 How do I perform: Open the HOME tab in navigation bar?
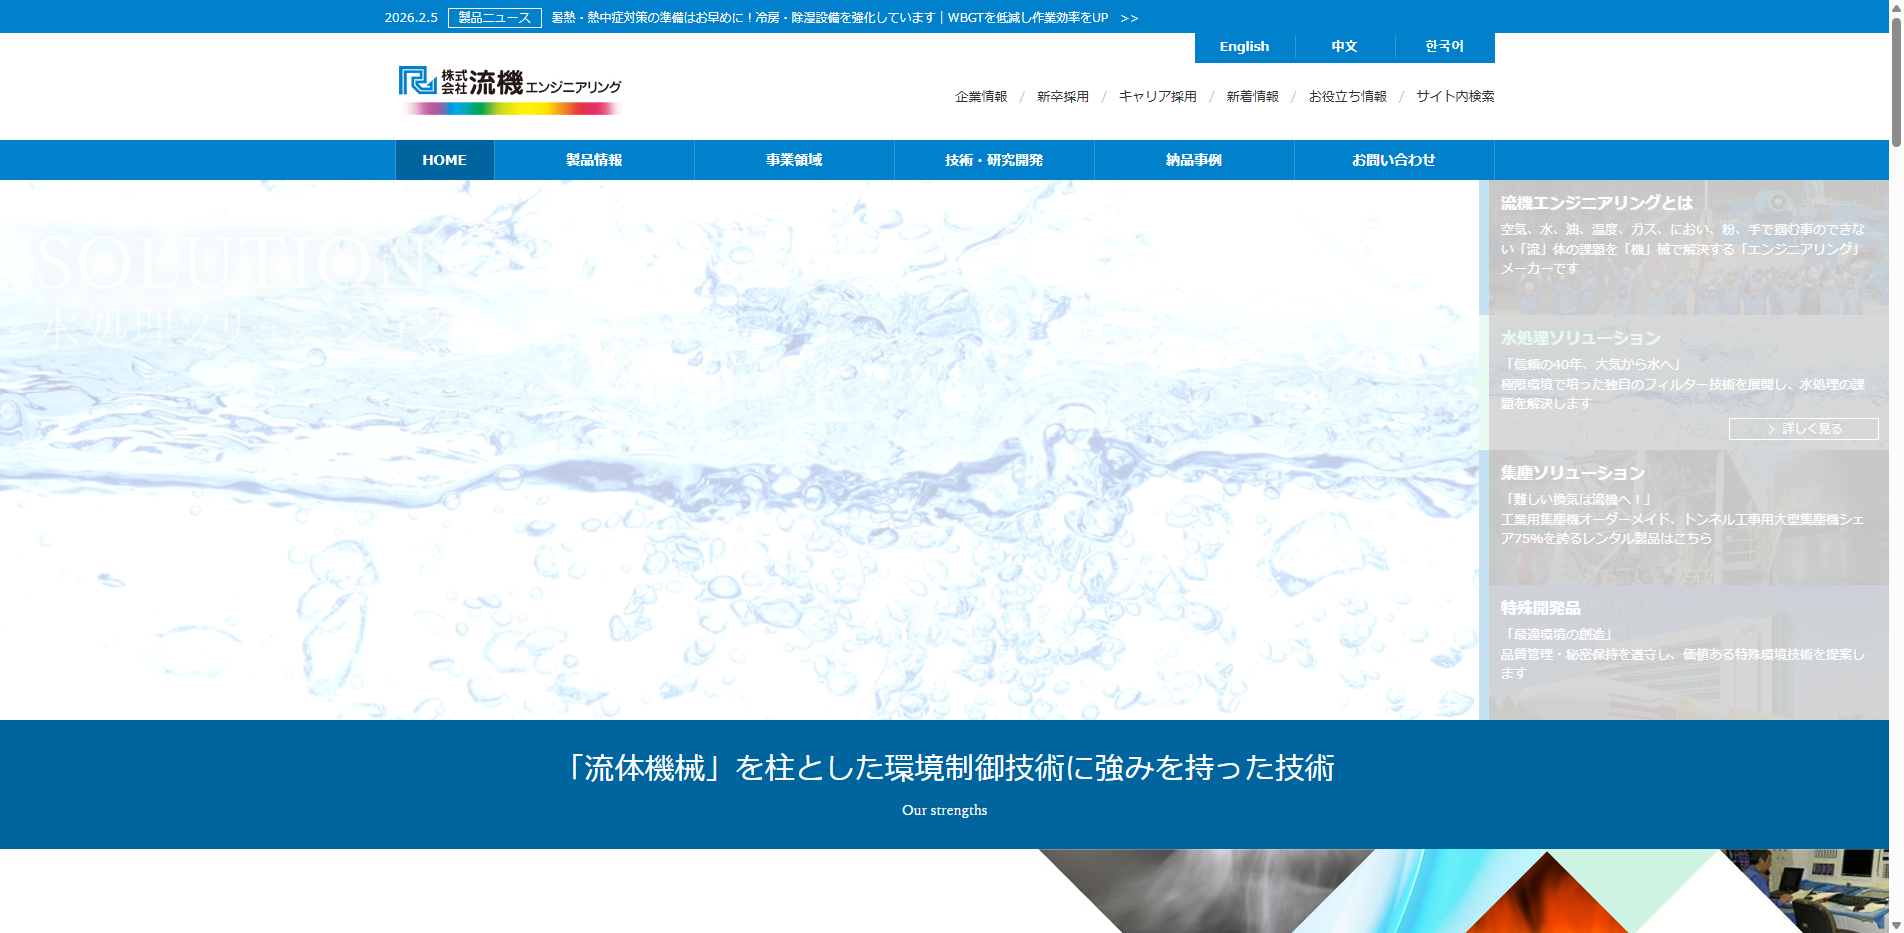(444, 160)
